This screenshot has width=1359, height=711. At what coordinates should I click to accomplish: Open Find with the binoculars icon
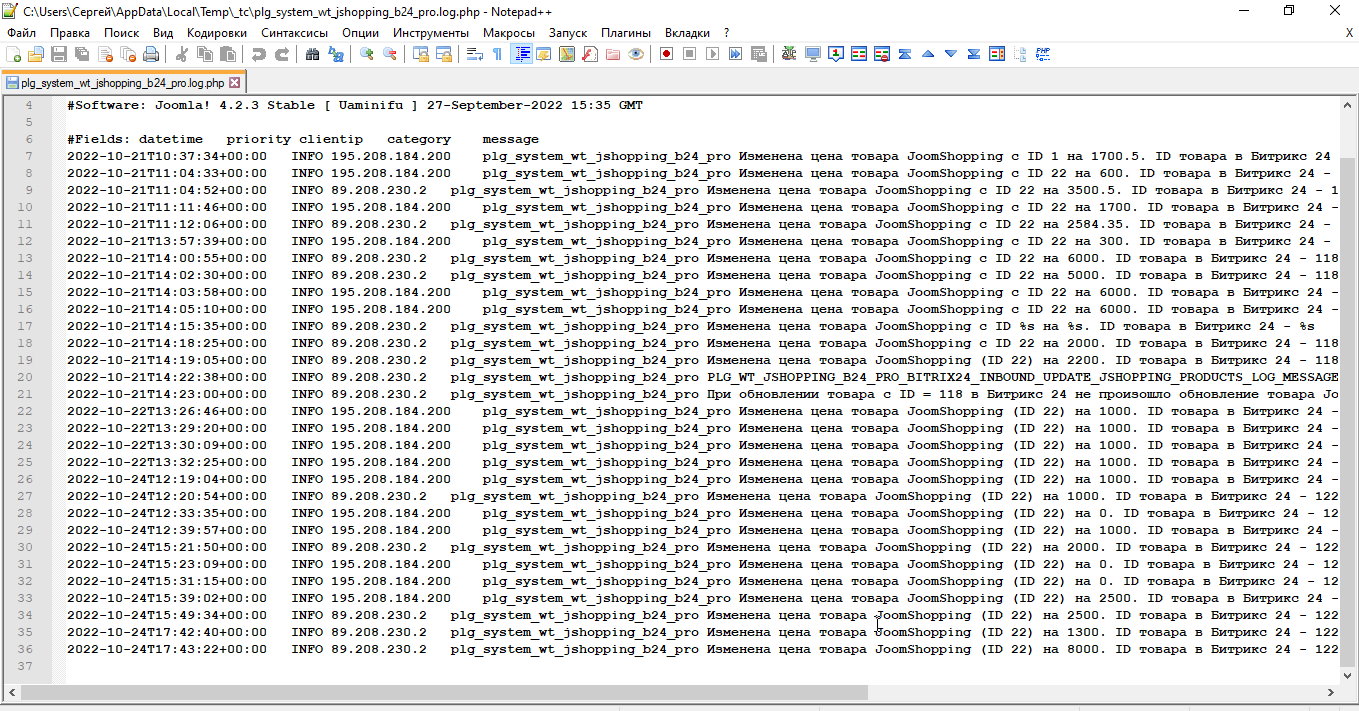pyautogui.click(x=312, y=54)
